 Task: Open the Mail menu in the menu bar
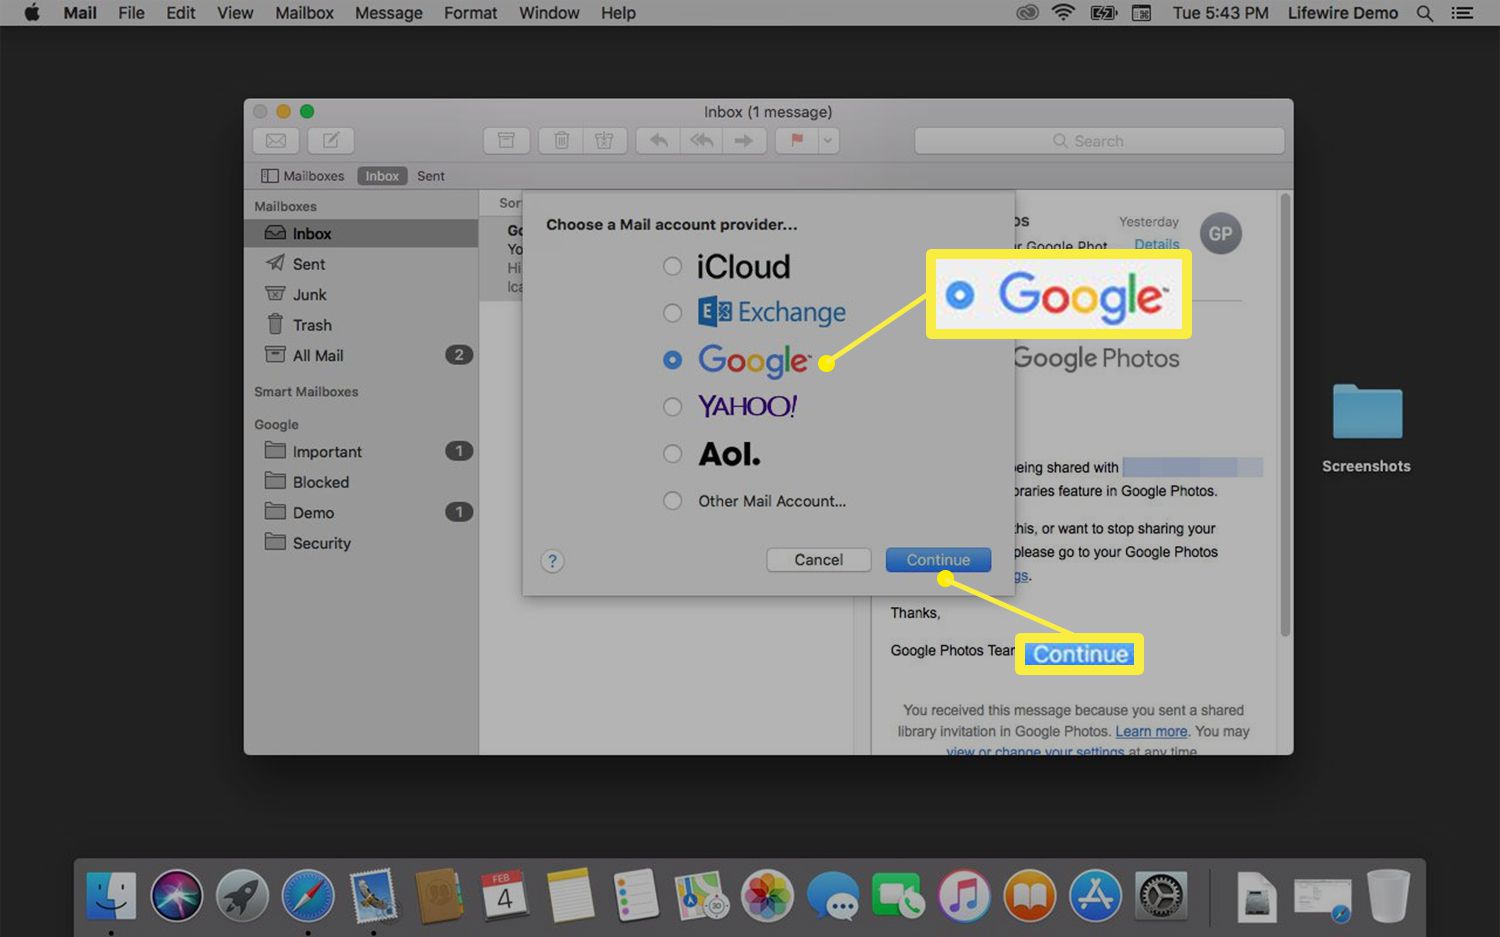tap(80, 13)
